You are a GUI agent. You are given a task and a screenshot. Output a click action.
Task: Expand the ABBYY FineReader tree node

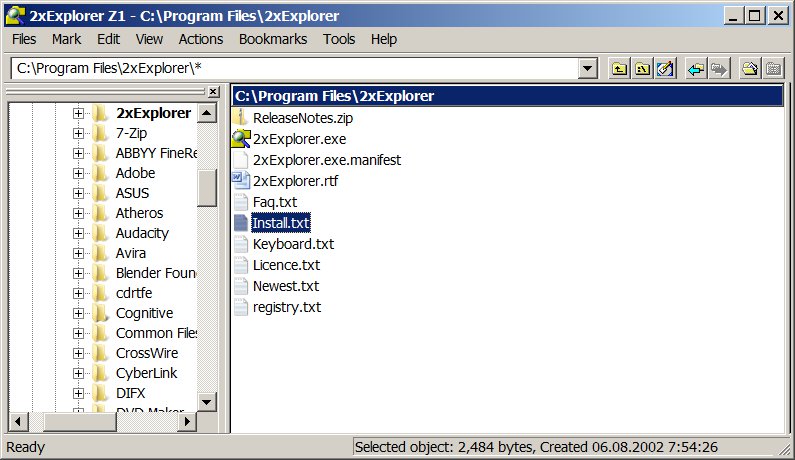(x=78, y=153)
